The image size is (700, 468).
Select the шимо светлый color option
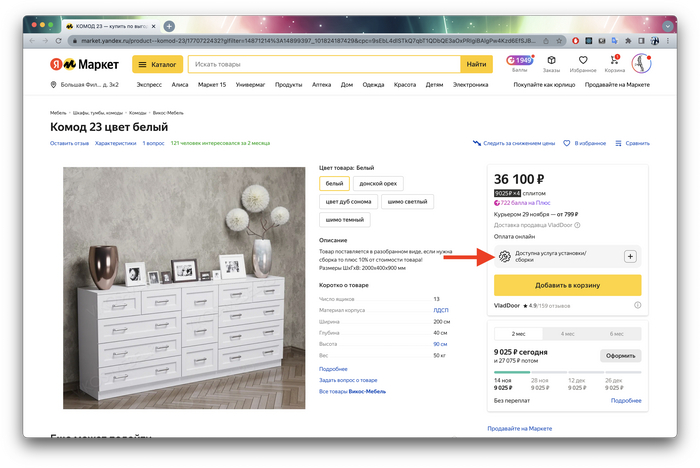(x=407, y=202)
